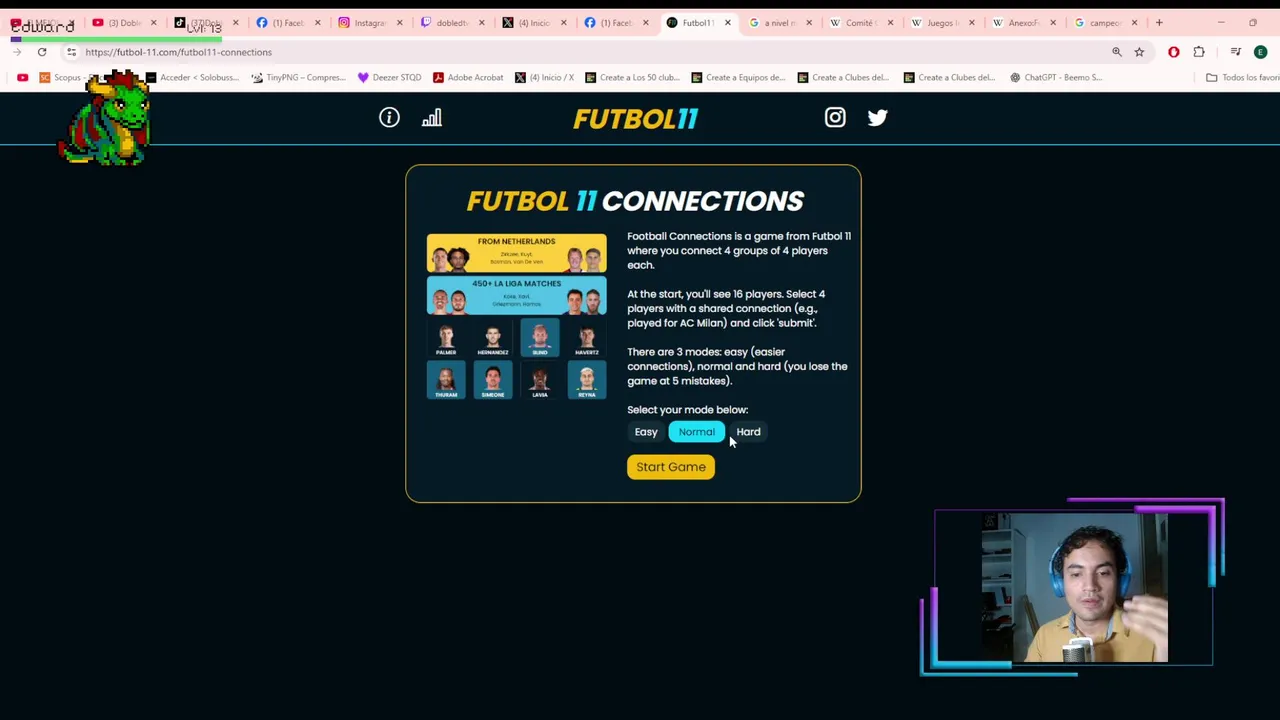Open the media control music icon
1280x720 pixels.
[1236, 52]
